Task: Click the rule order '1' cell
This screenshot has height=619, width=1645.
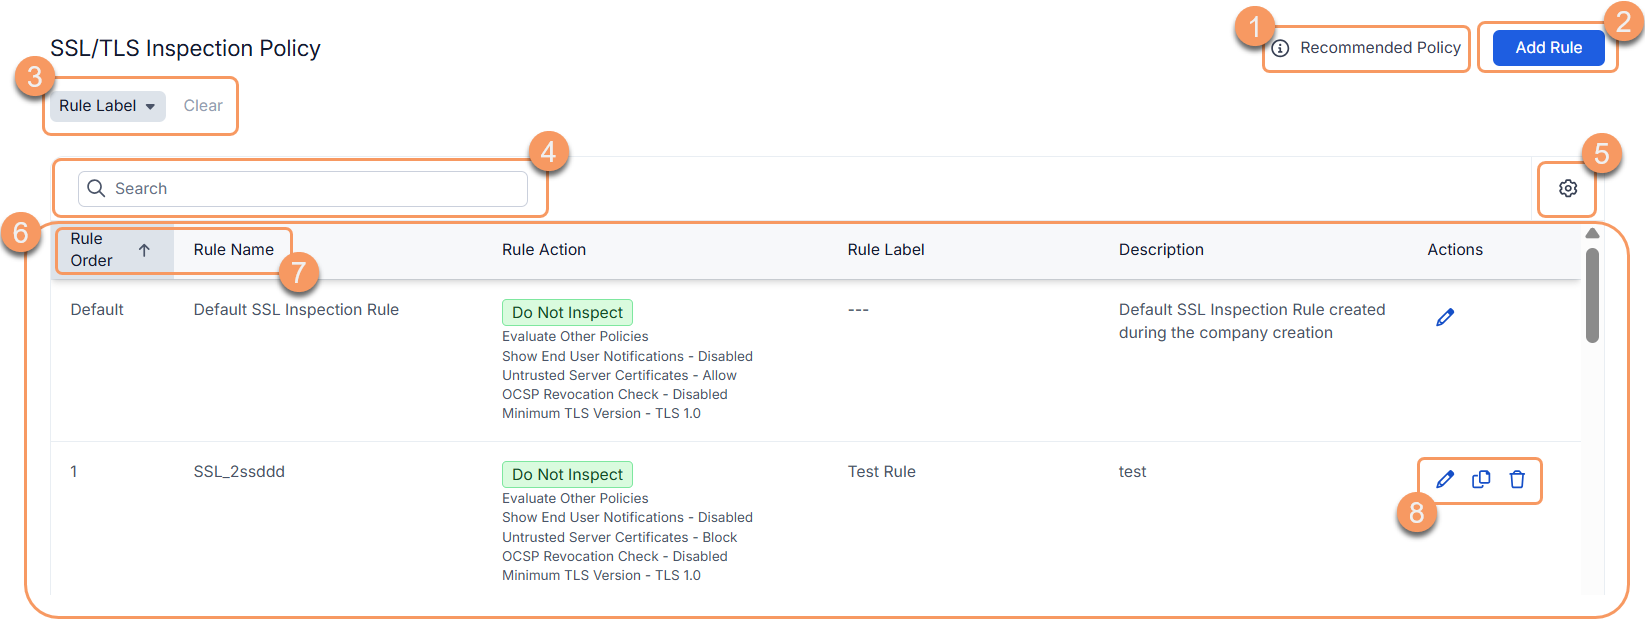Action: [74, 472]
